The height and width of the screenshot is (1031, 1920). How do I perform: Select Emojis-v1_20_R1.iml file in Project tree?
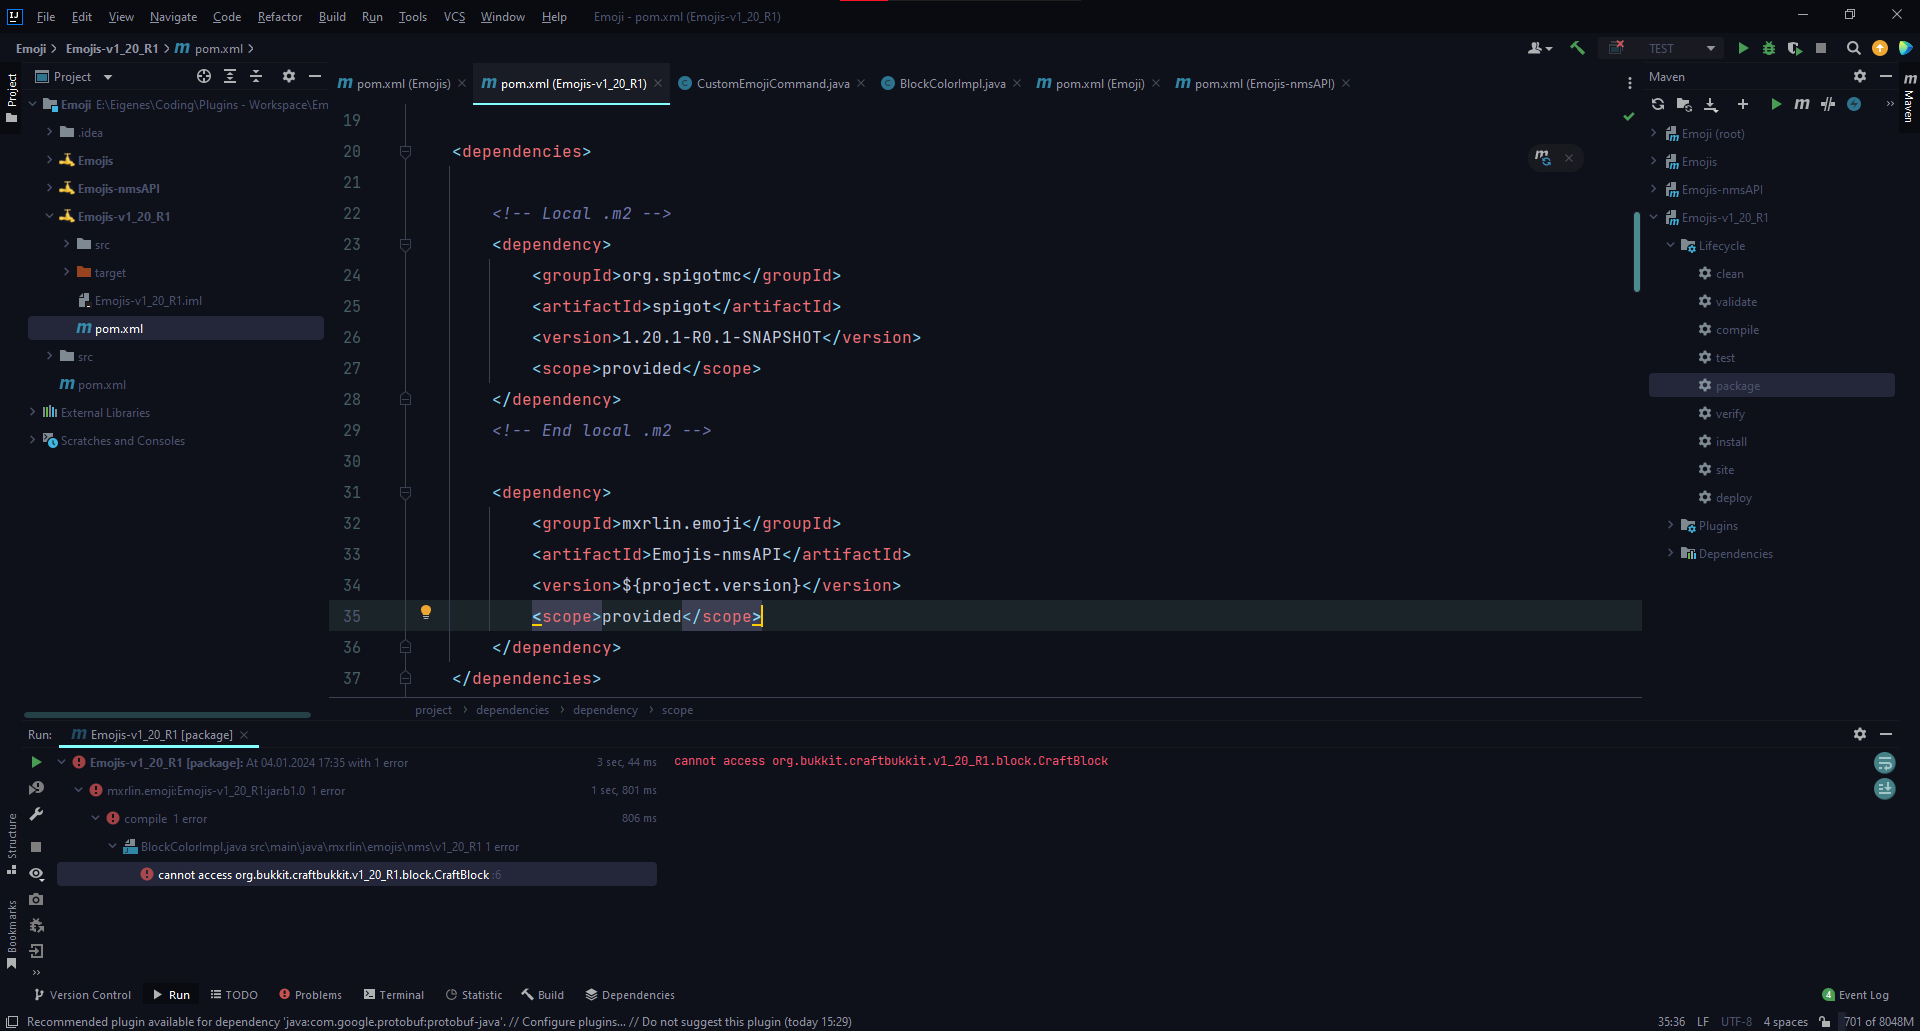point(148,300)
